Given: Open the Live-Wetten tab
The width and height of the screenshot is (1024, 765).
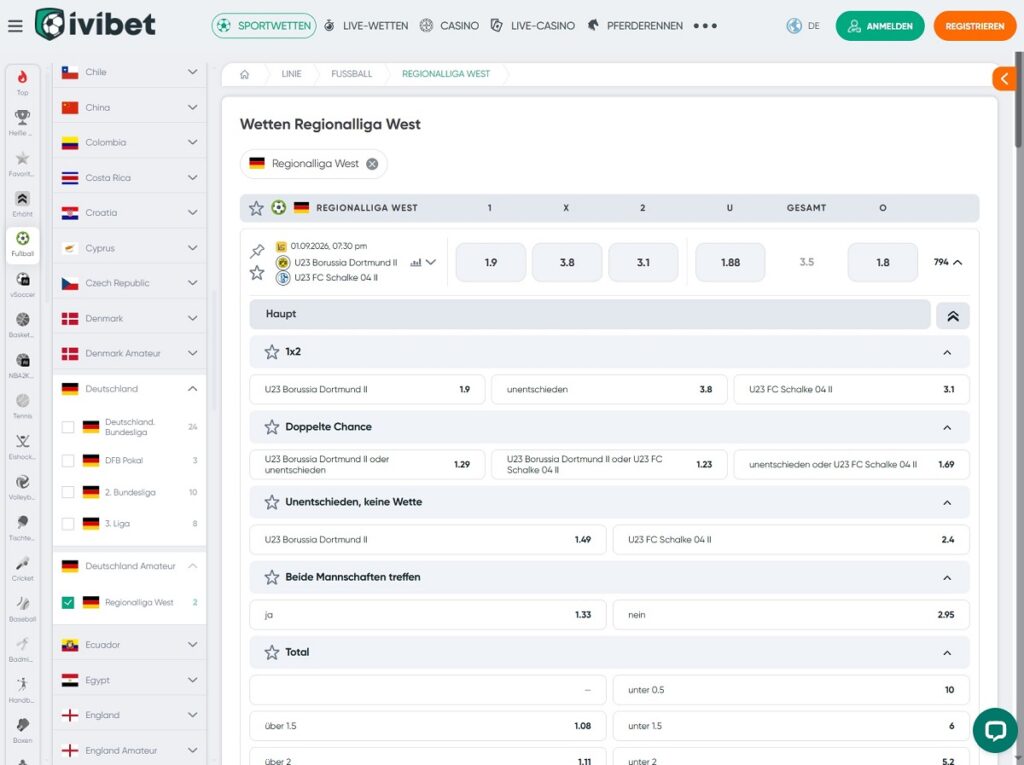Looking at the screenshot, I should pos(366,26).
